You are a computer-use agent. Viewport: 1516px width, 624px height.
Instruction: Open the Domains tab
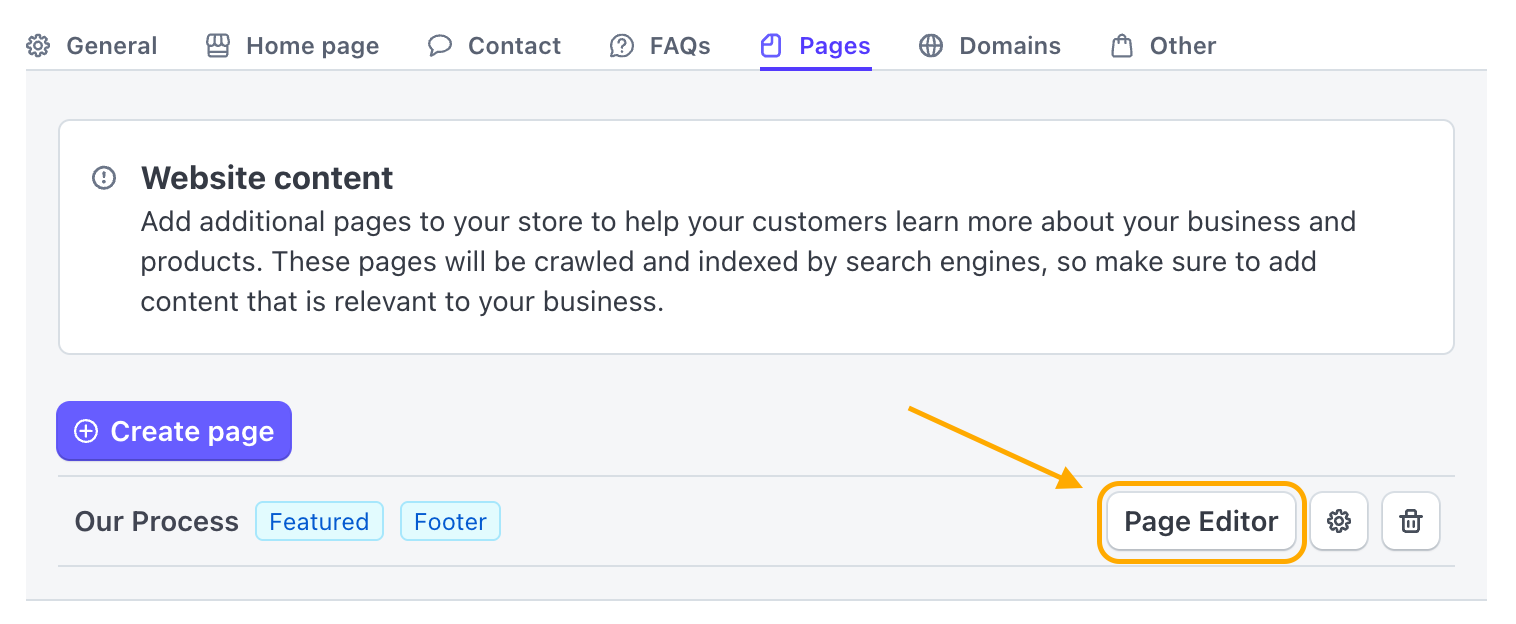1009,45
